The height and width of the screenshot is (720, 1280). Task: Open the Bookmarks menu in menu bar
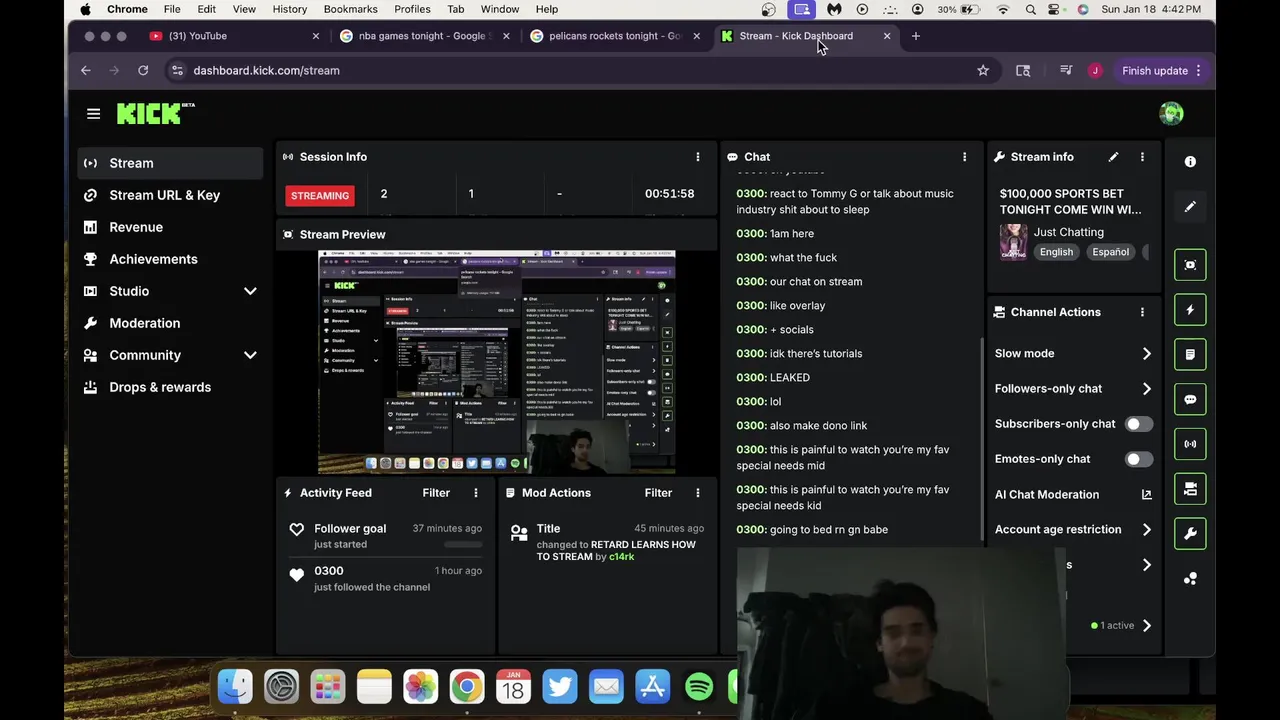coord(350,9)
